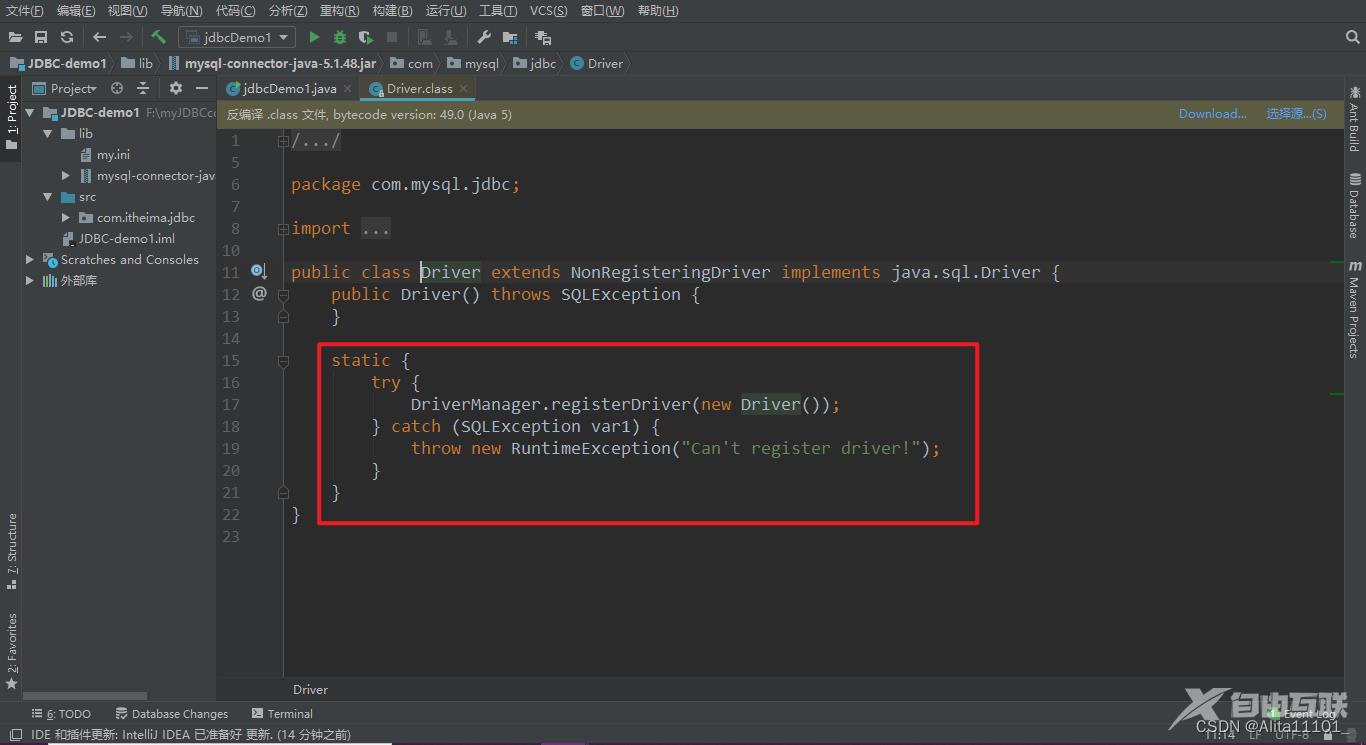Open the Z: Structure side tool window
The height and width of the screenshot is (745, 1366).
point(11,550)
